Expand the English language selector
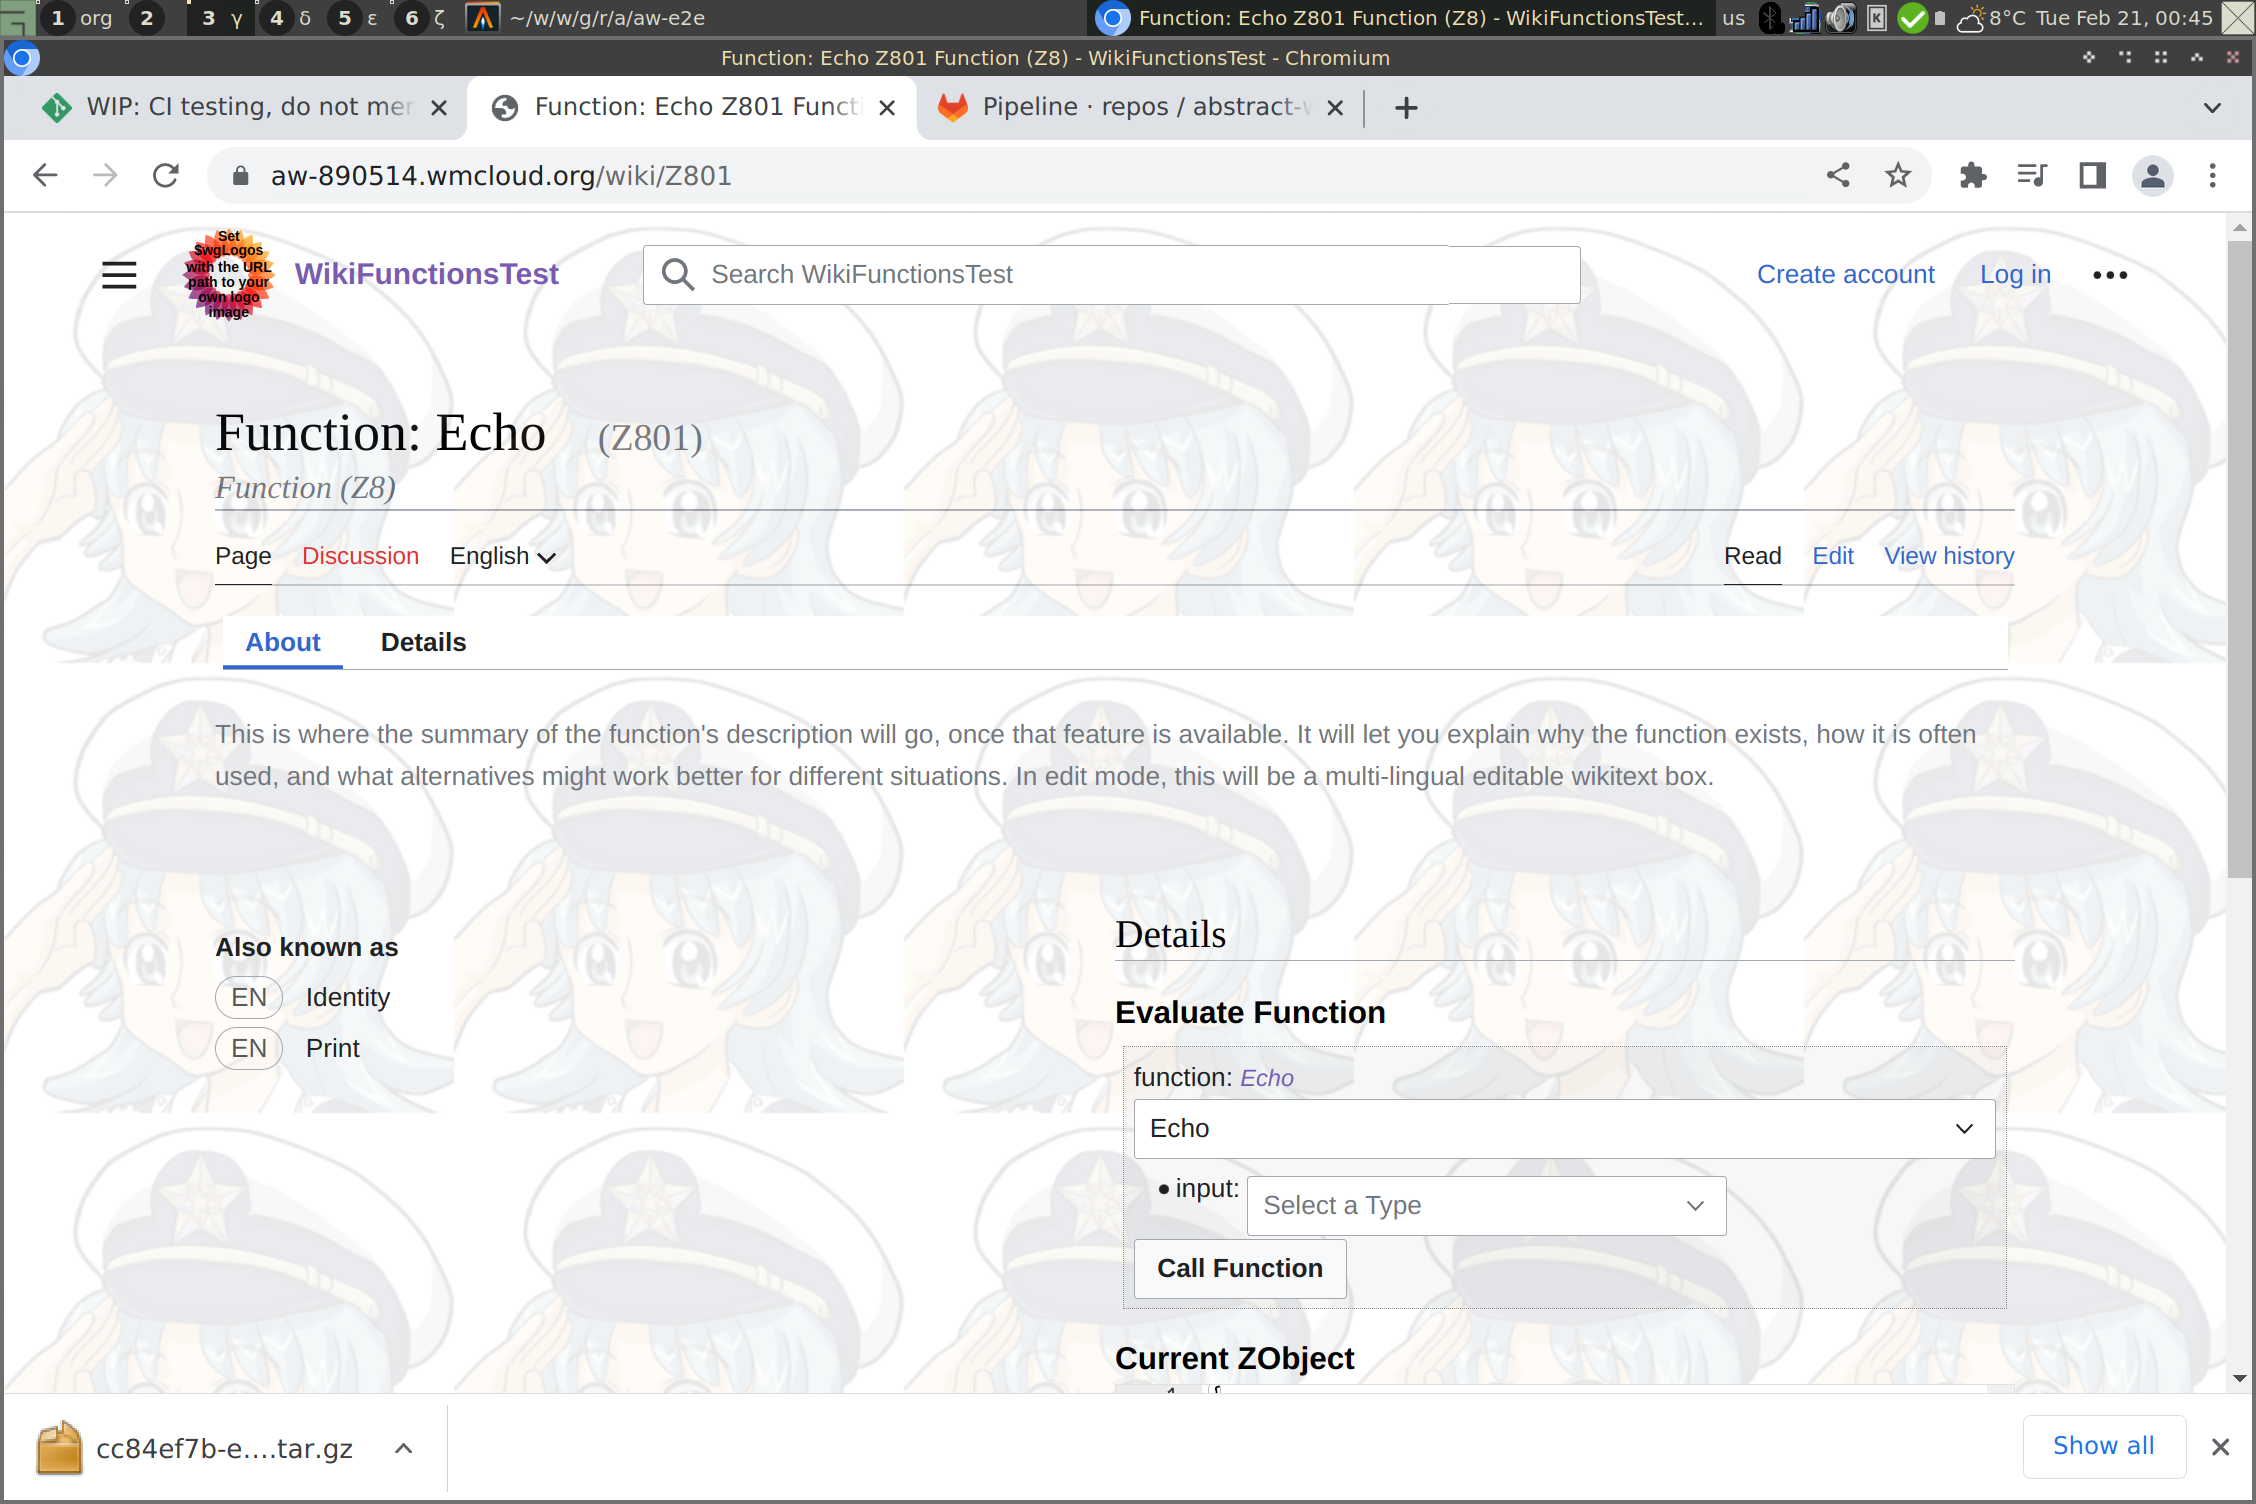2256x1504 pixels. point(502,557)
